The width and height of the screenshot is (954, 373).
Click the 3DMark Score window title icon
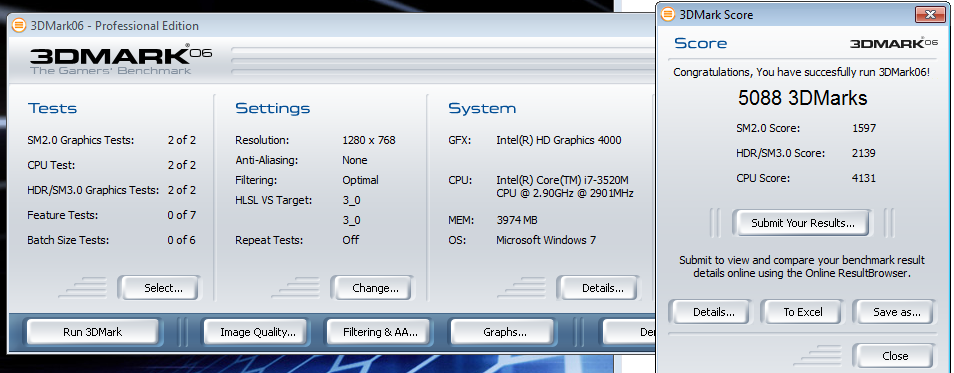pyautogui.click(x=667, y=15)
